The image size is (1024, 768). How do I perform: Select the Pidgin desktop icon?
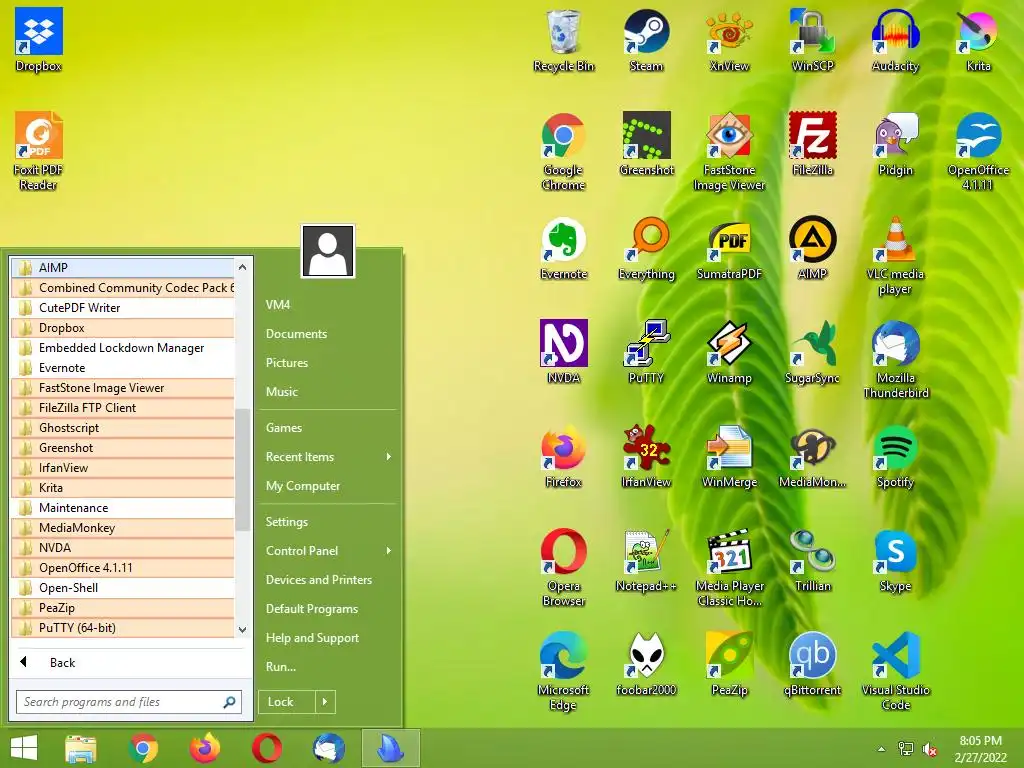click(895, 144)
